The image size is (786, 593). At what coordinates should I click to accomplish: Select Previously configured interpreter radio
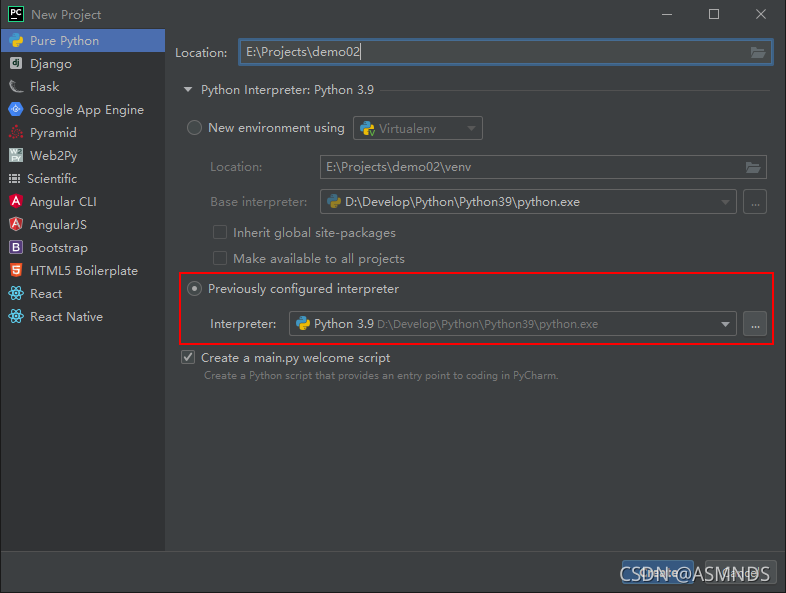tap(194, 289)
